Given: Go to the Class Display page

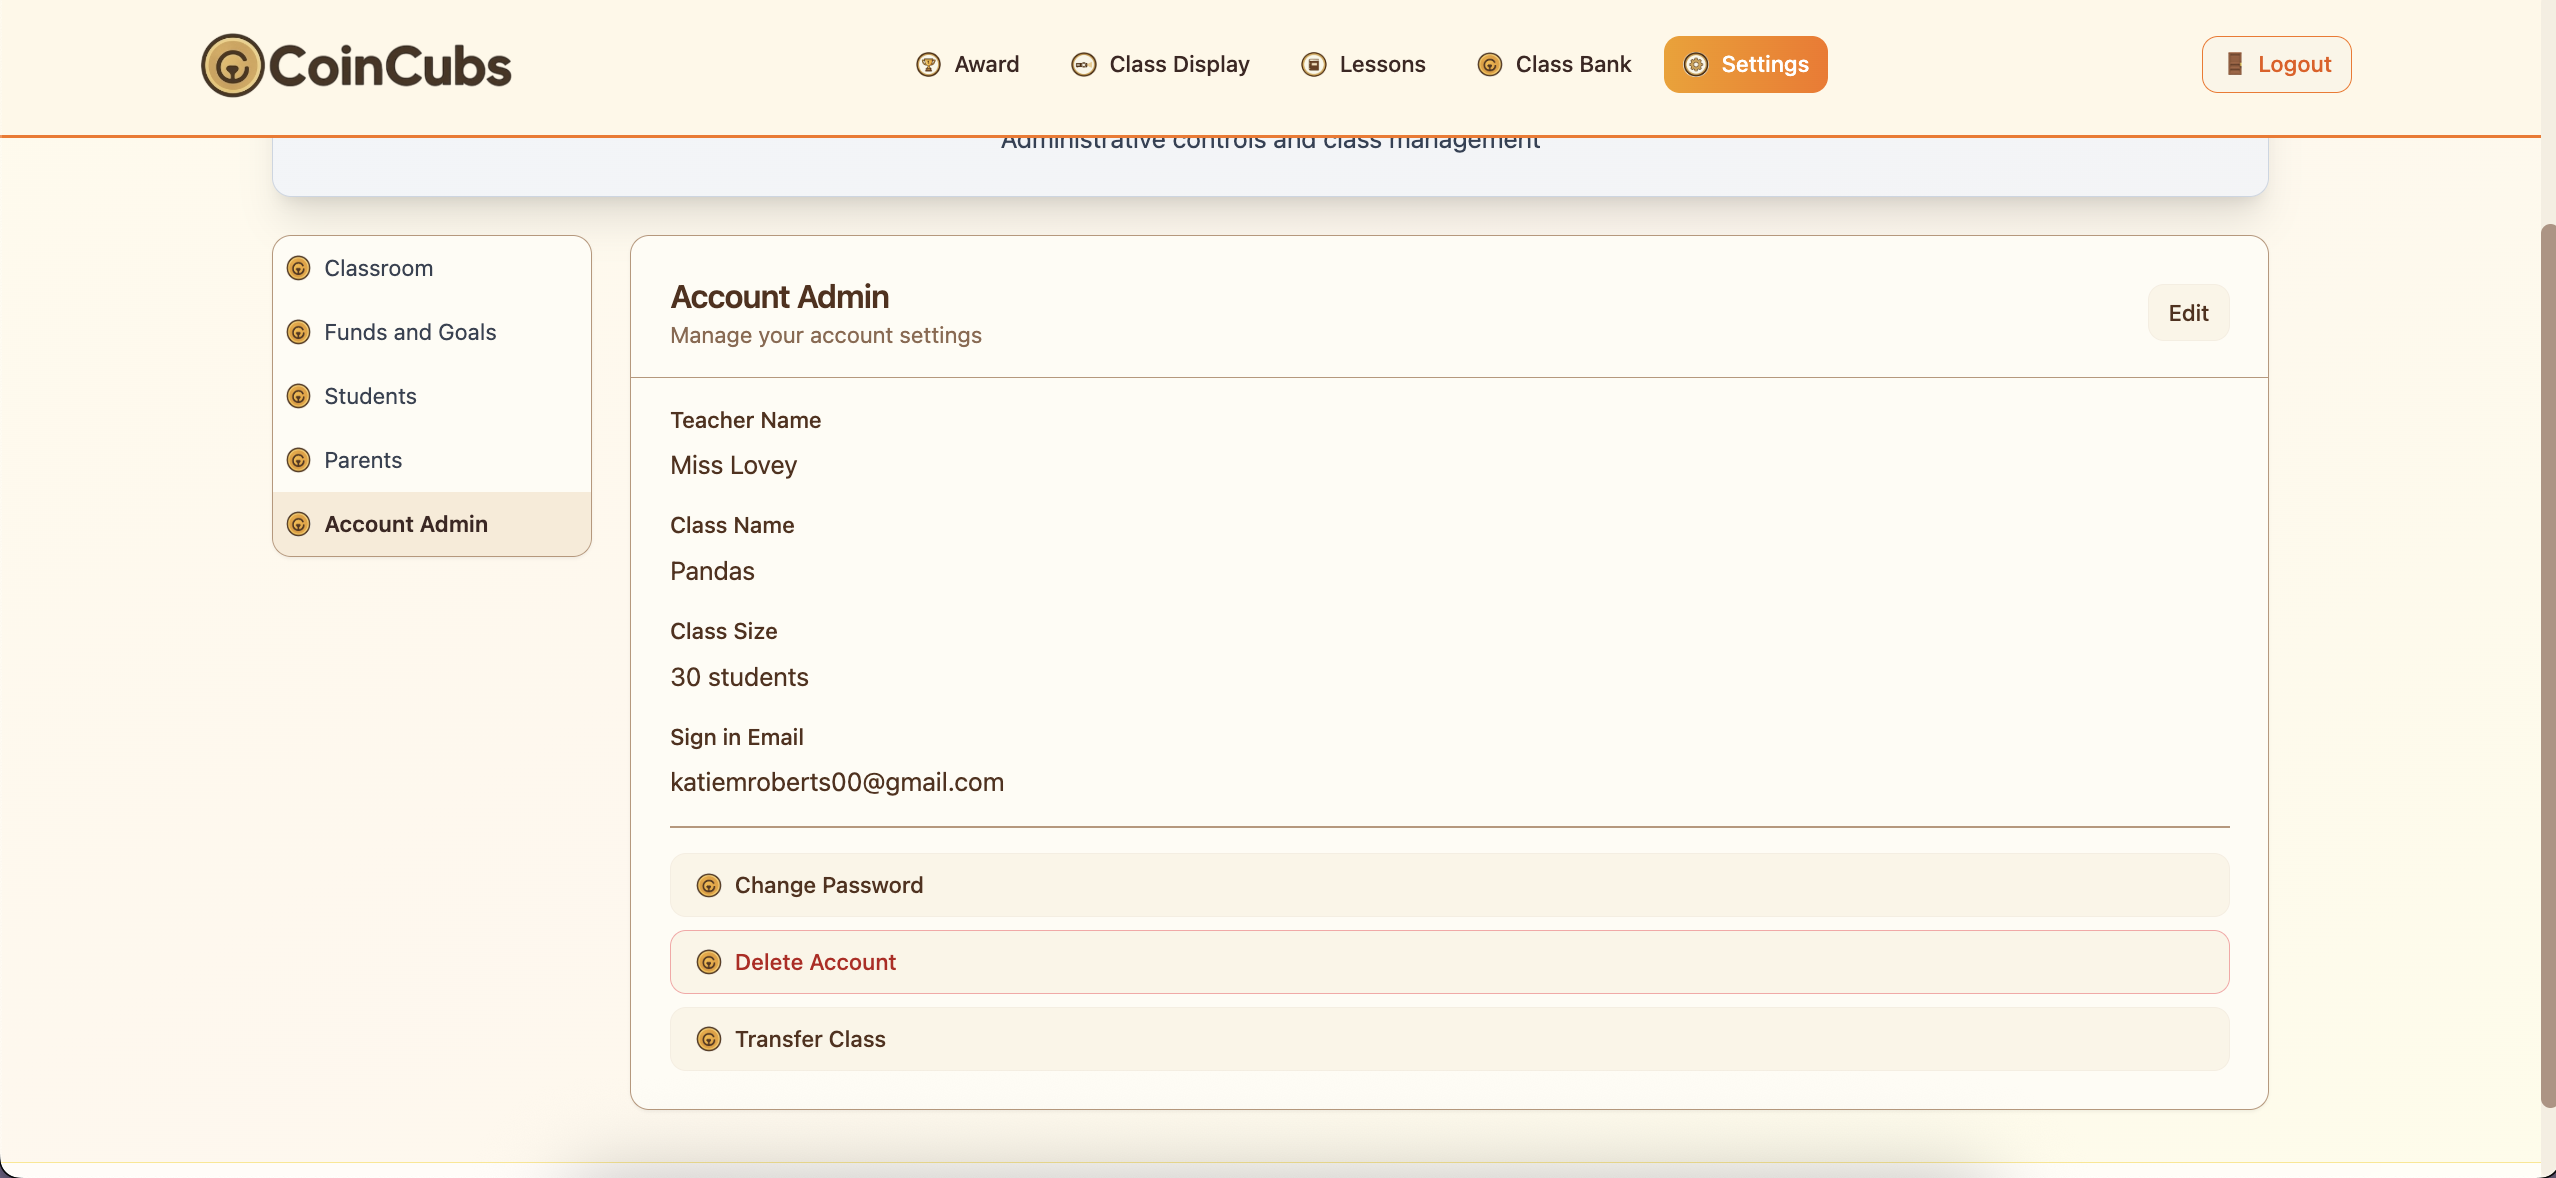Looking at the screenshot, I should tap(1179, 65).
